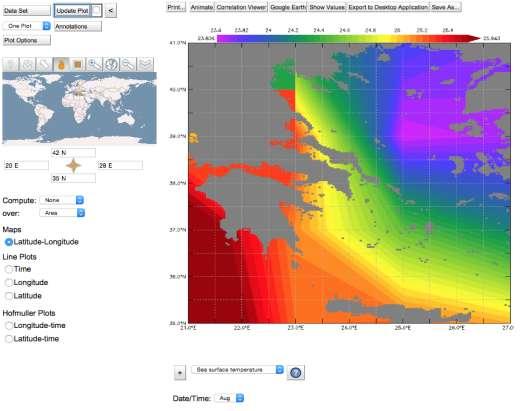Image resolution: width=524 pixels, height=411 pixels.
Task: Click the south latitude field showing 35 N
Action: (x=73, y=178)
